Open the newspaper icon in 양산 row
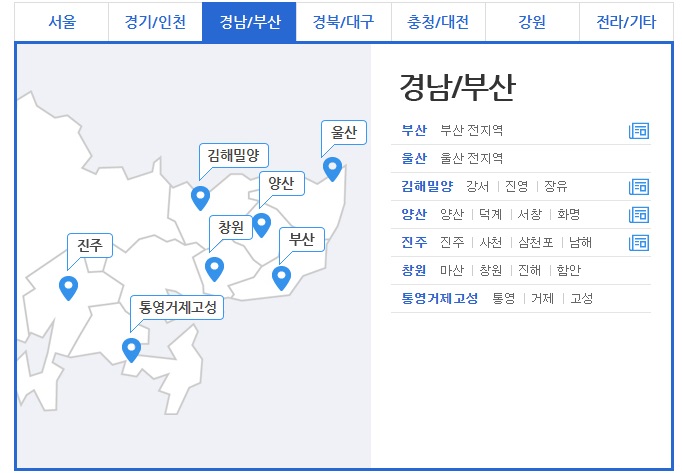The image size is (682, 473). coord(639,215)
